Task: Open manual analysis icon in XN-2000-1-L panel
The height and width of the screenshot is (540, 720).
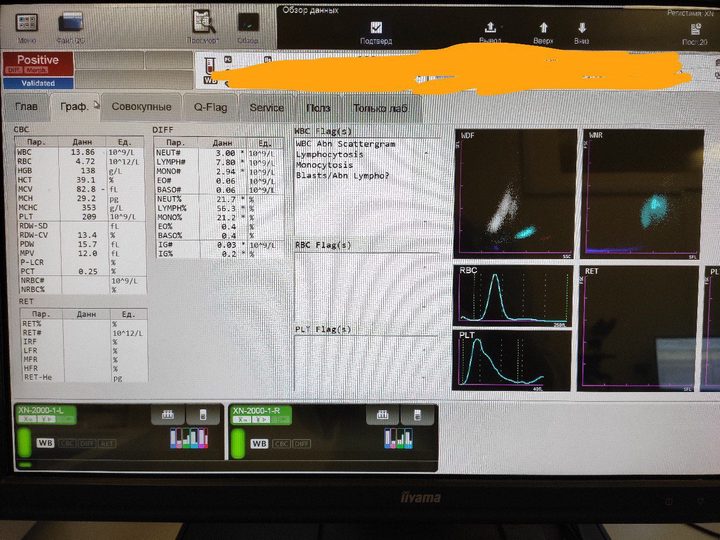Action: pos(203,415)
